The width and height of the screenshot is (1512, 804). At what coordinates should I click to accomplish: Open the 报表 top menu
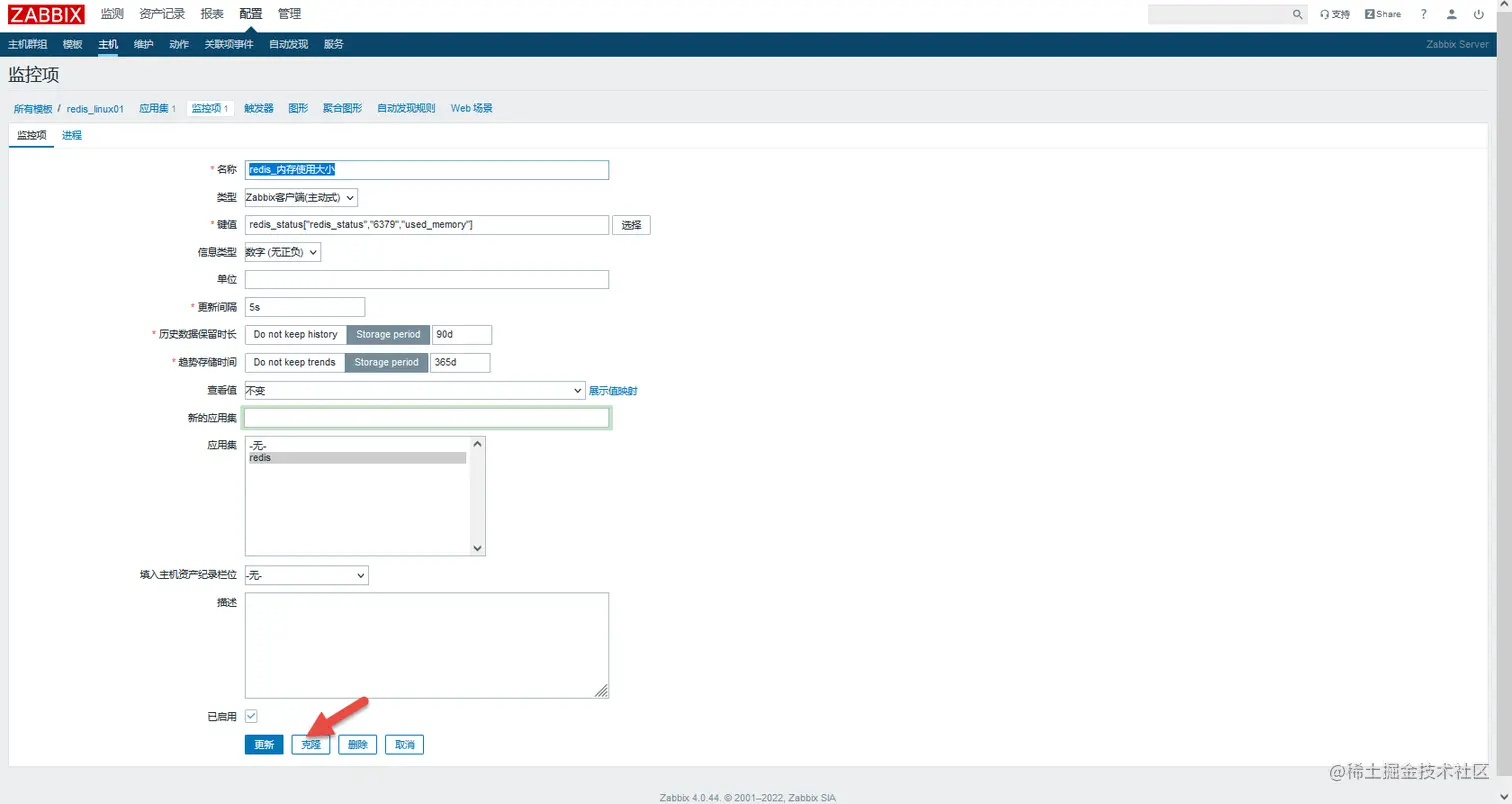pos(212,14)
